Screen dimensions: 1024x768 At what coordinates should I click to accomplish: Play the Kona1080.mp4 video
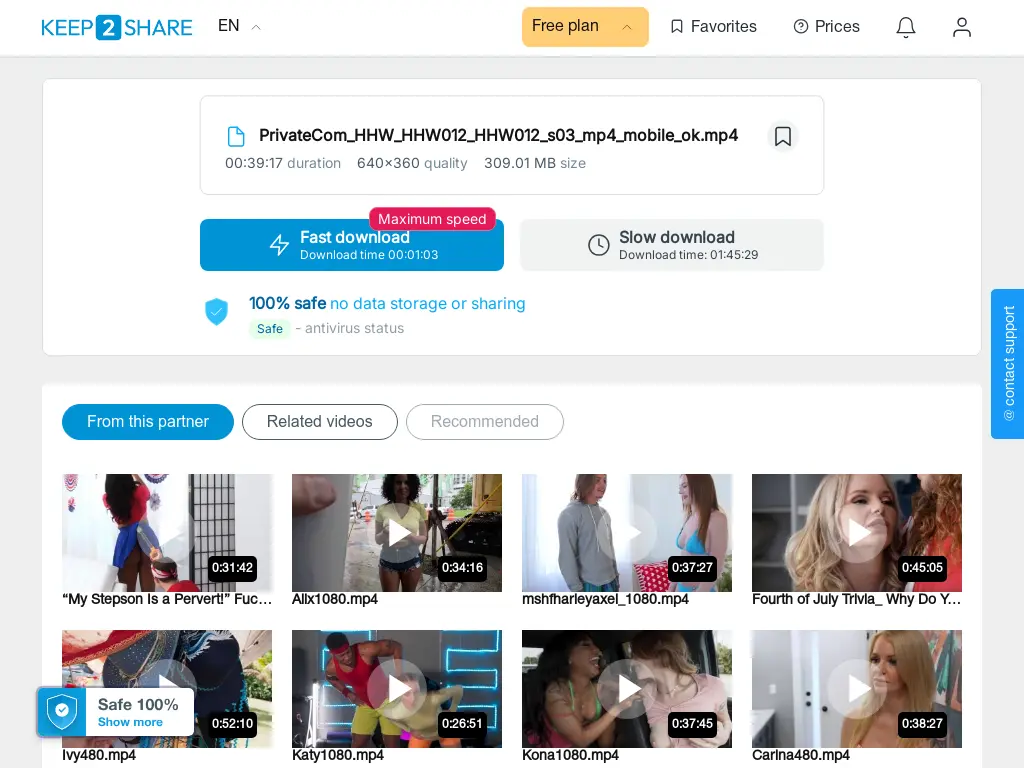pyautogui.click(x=627, y=688)
